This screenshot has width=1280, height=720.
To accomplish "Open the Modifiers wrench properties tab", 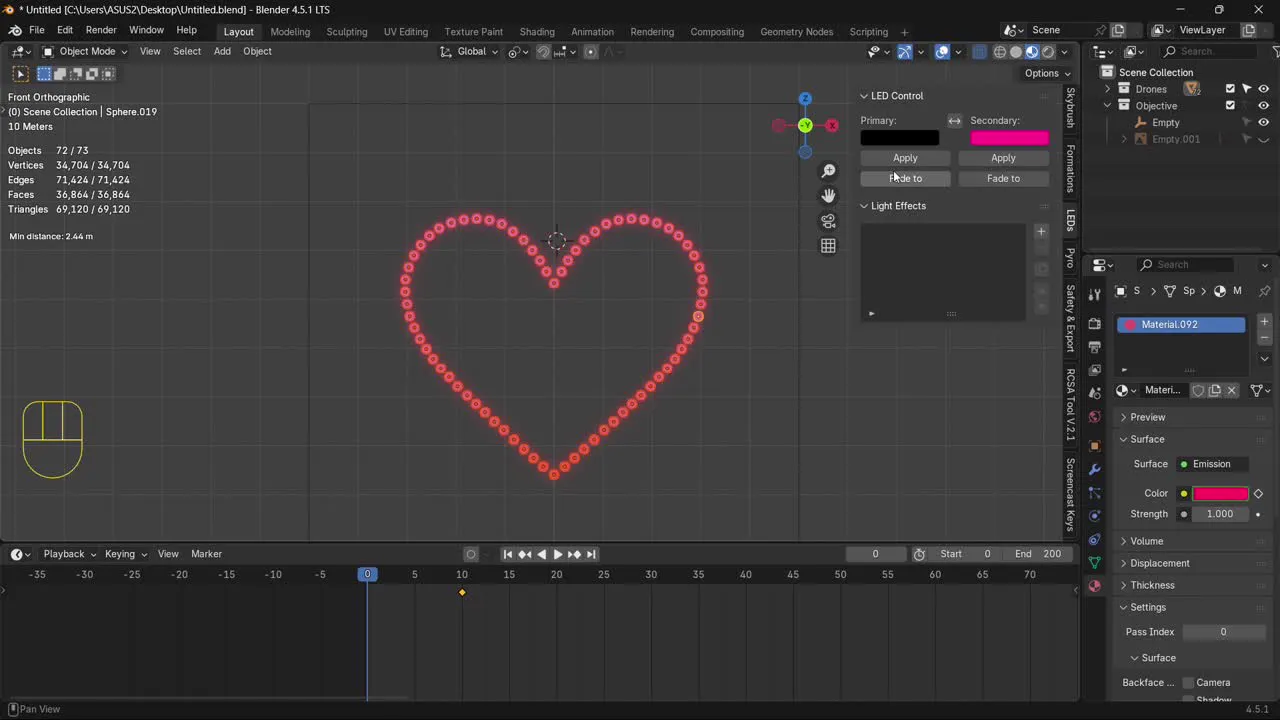I will tap(1094, 469).
